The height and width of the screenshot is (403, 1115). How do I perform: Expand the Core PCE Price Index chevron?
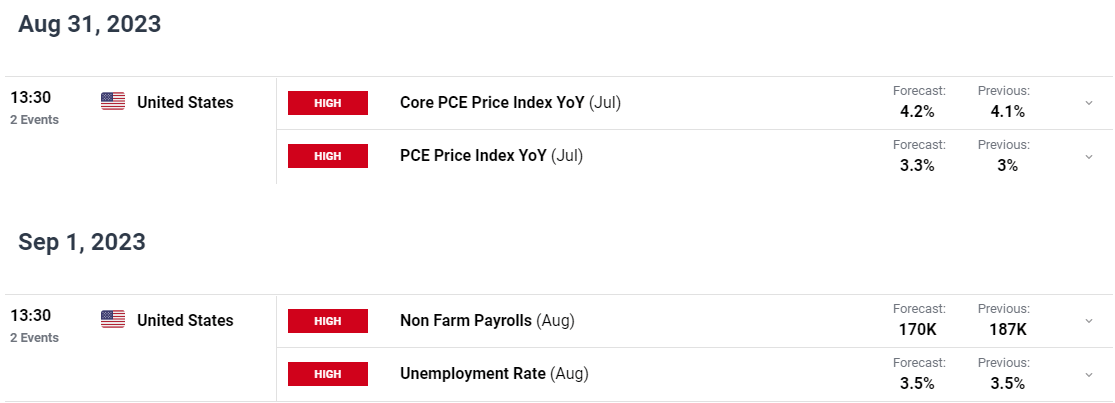1089,103
